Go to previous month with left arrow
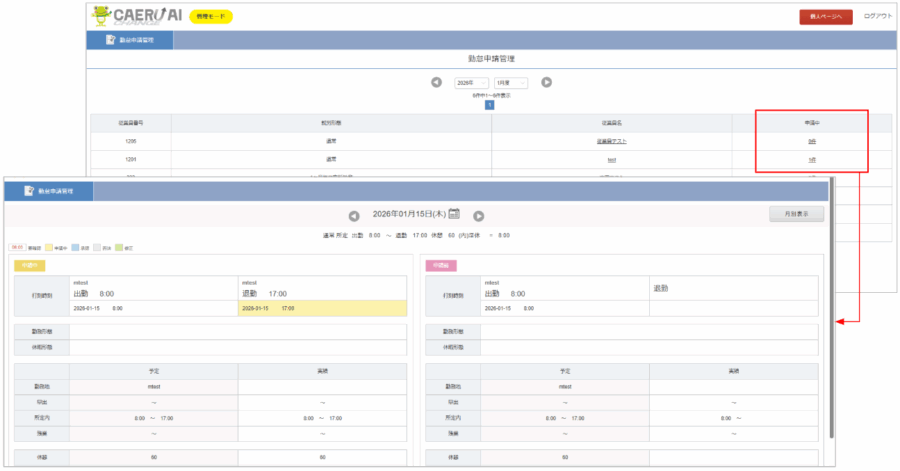Screen dimensions: 900x471 pyautogui.click(x=436, y=82)
